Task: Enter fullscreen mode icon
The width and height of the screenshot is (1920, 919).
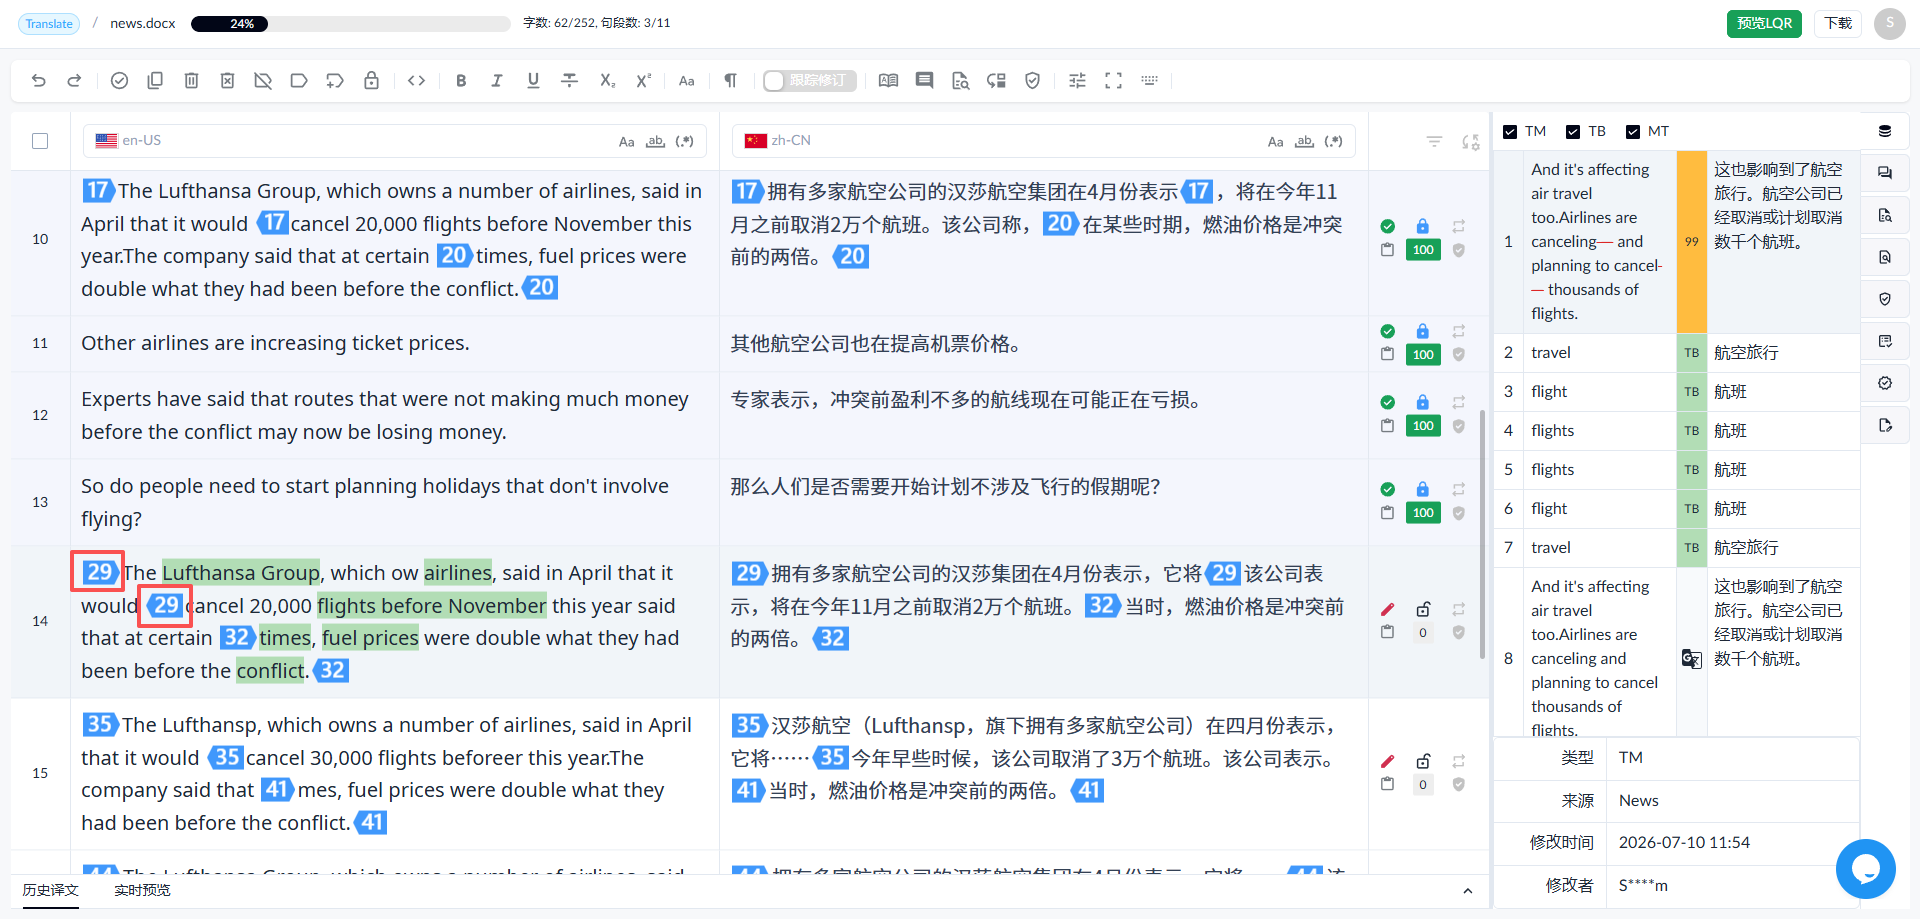Action: tap(1113, 81)
